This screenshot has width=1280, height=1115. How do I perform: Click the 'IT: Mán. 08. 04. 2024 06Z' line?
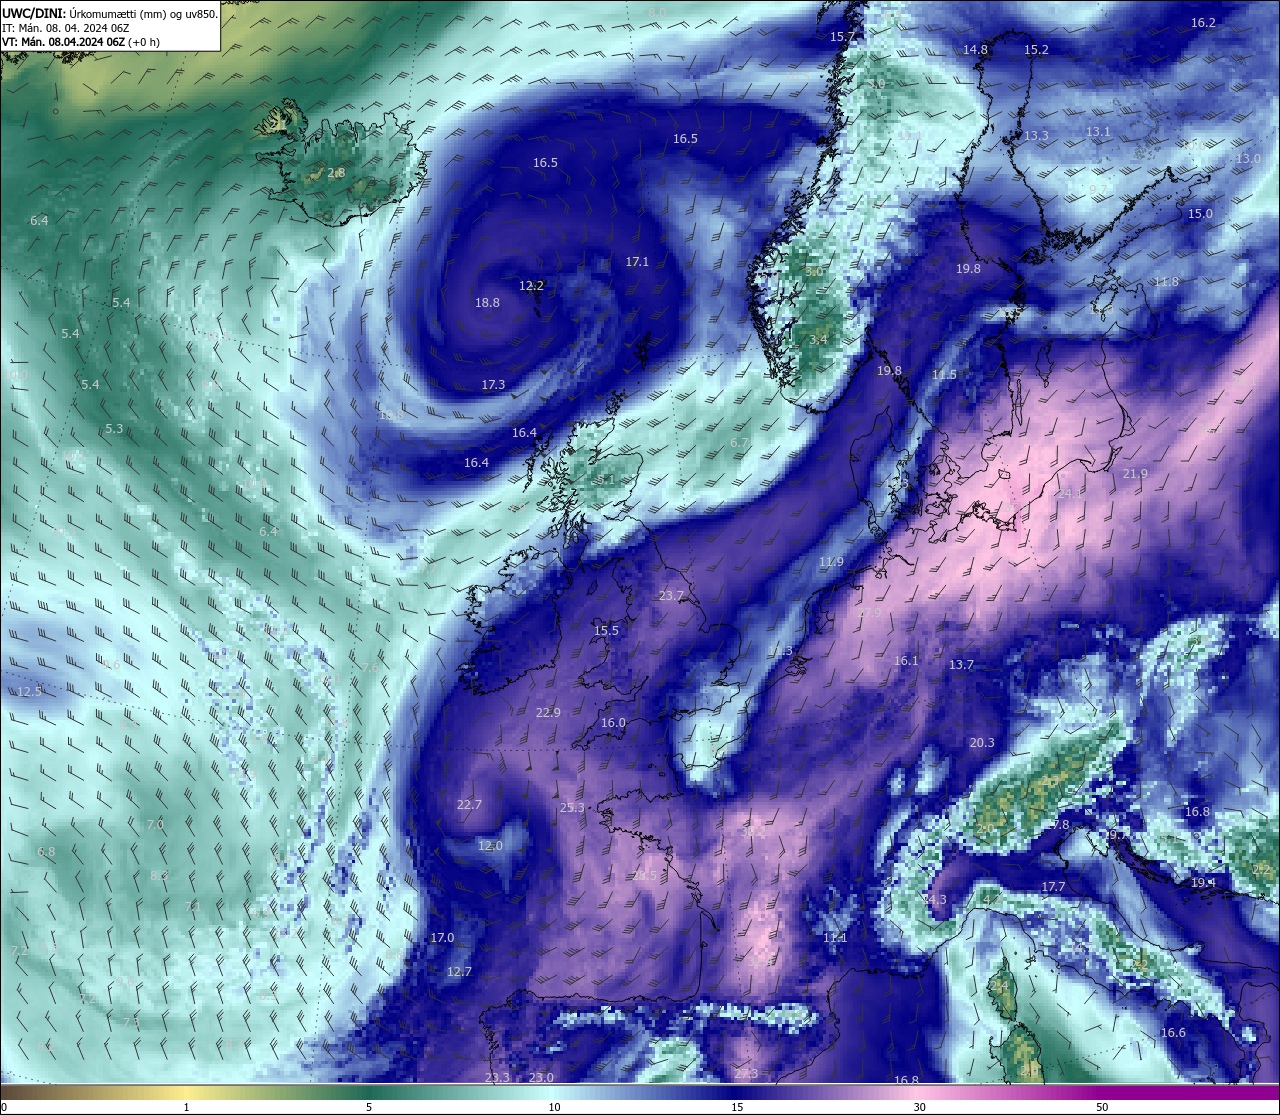(x=65, y=28)
